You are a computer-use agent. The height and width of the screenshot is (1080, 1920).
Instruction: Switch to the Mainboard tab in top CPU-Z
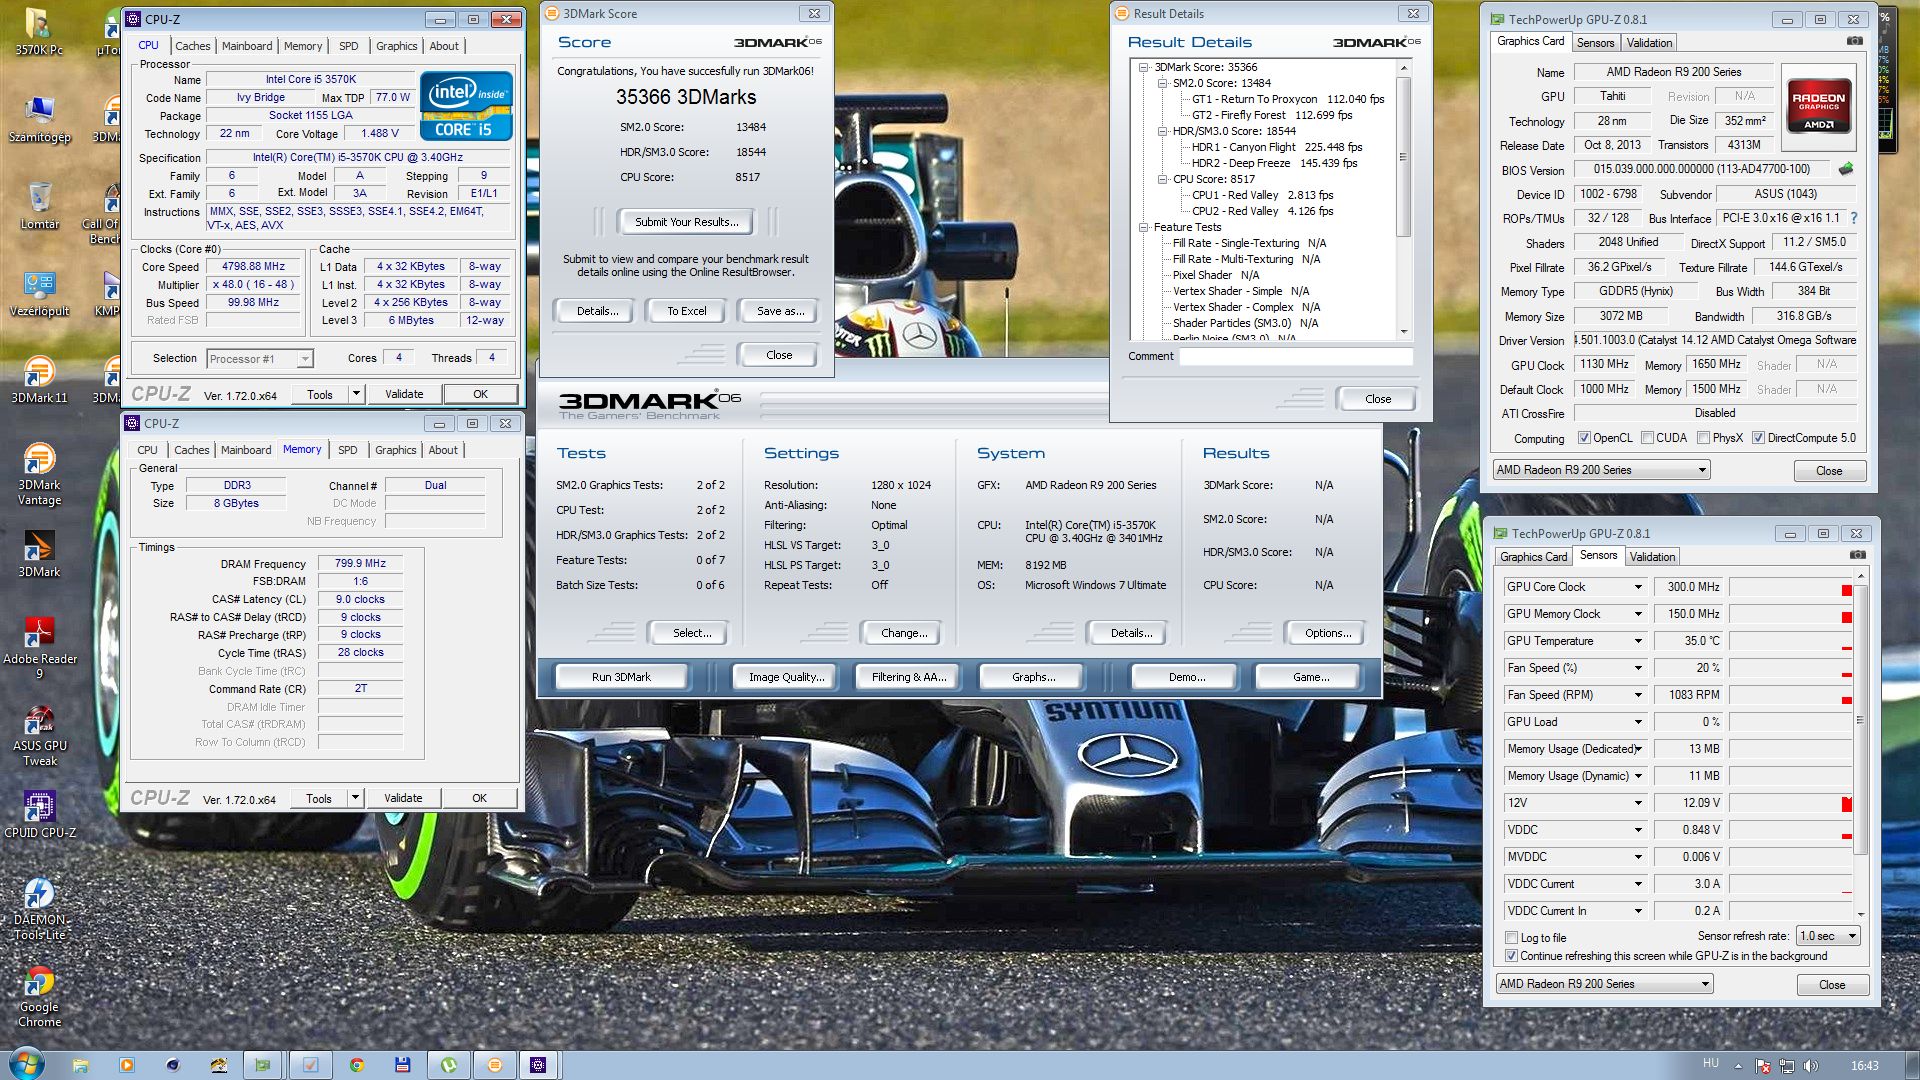click(247, 46)
